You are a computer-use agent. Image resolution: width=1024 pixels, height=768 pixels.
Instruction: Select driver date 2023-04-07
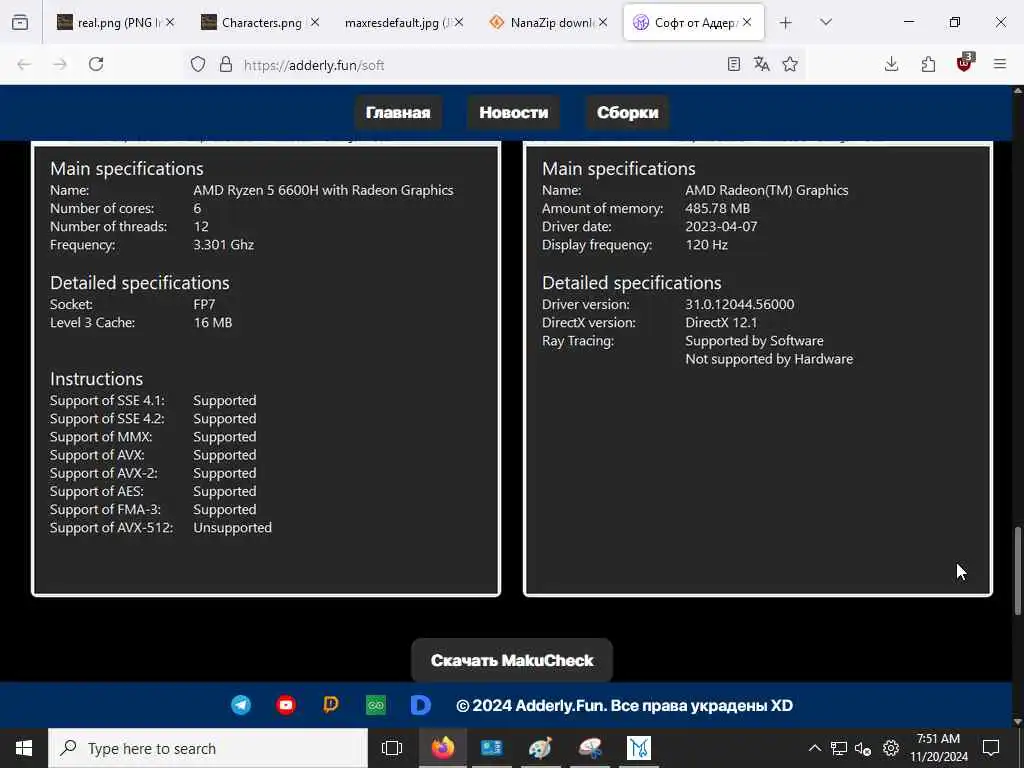[x=721, y=227]
